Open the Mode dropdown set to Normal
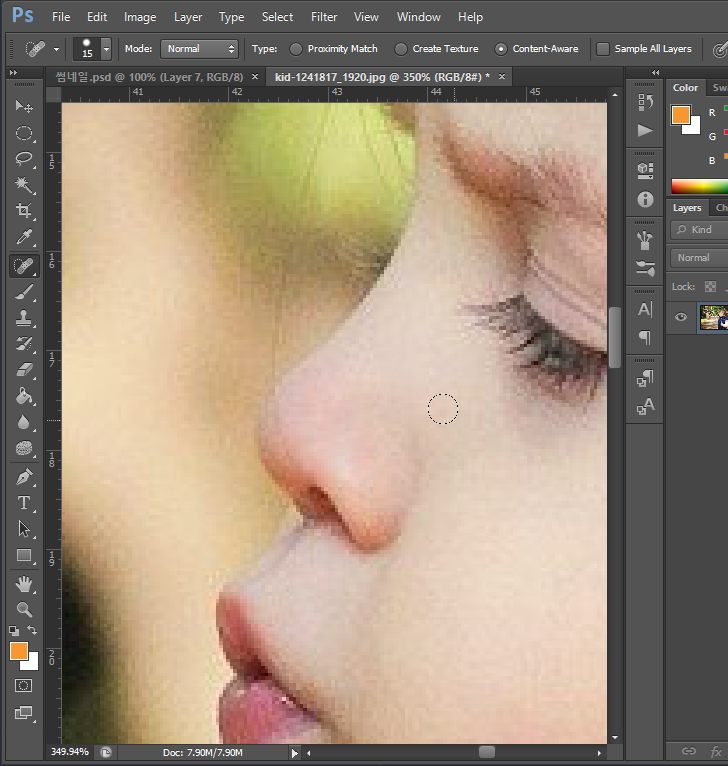The width and height of the screenshot is (728, 766). (x=199, y=49)
